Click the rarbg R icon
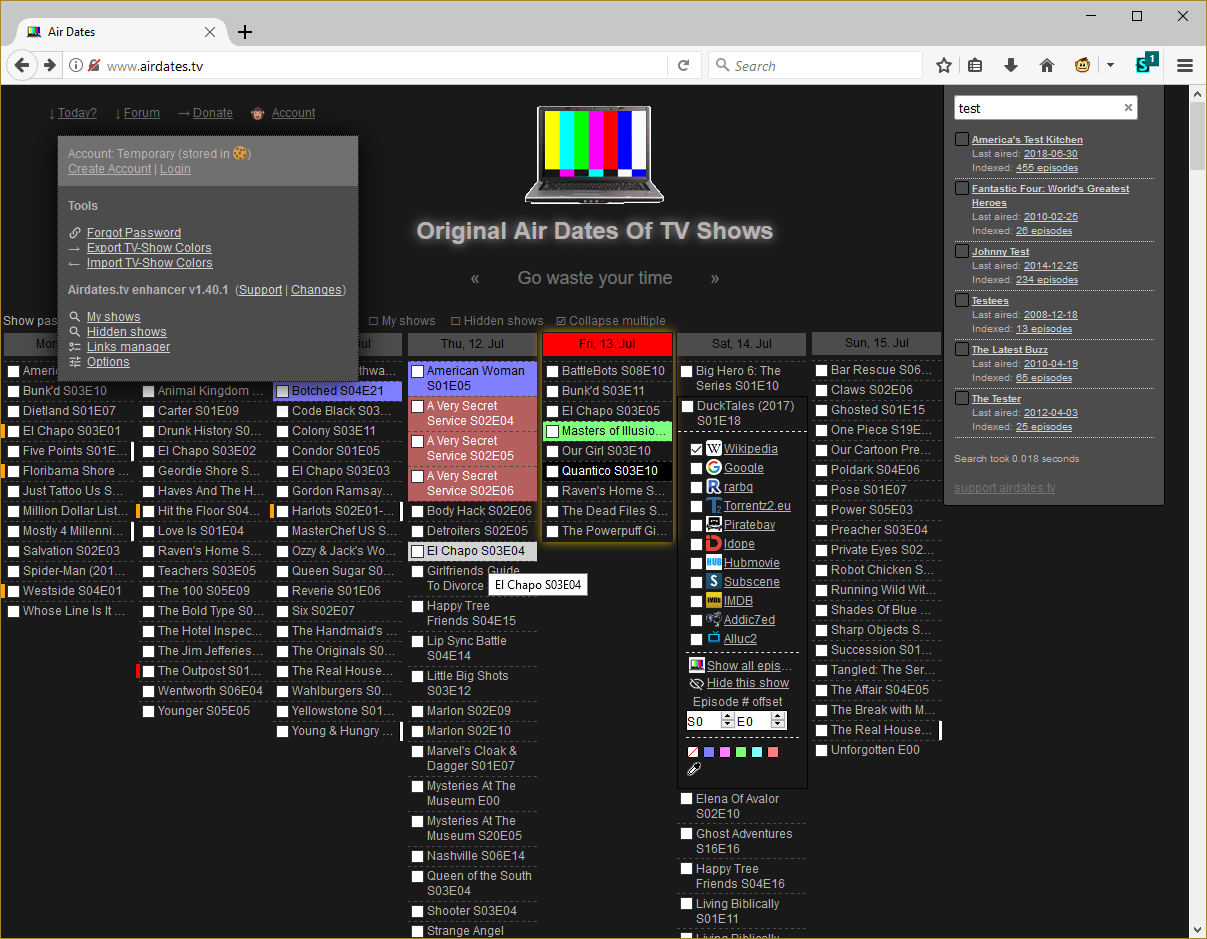1207x939 pixels. 714,487
